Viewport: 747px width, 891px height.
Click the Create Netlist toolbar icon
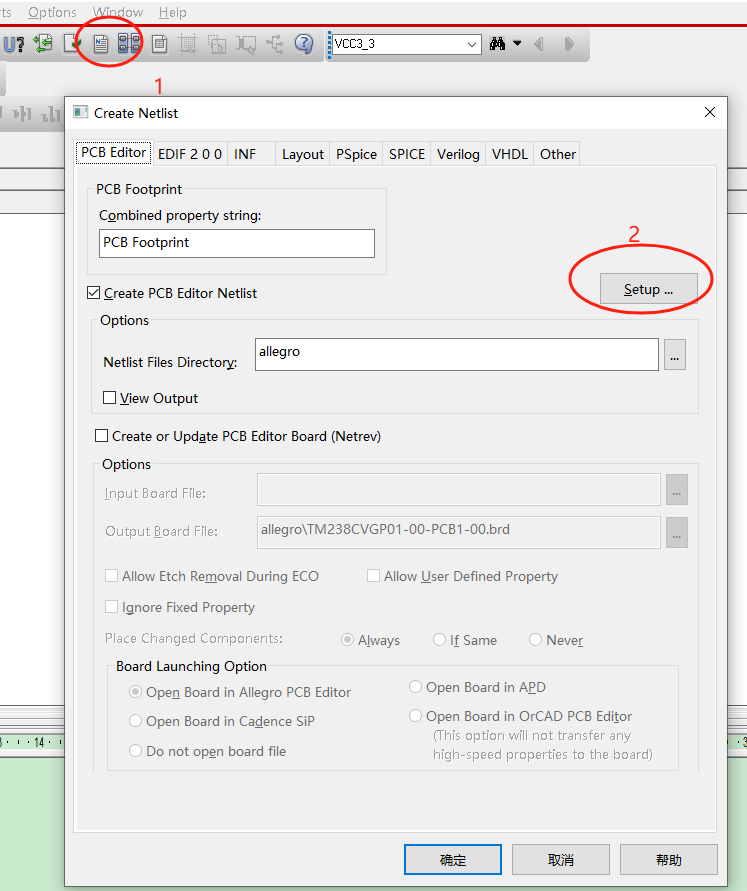pos(101,44)
